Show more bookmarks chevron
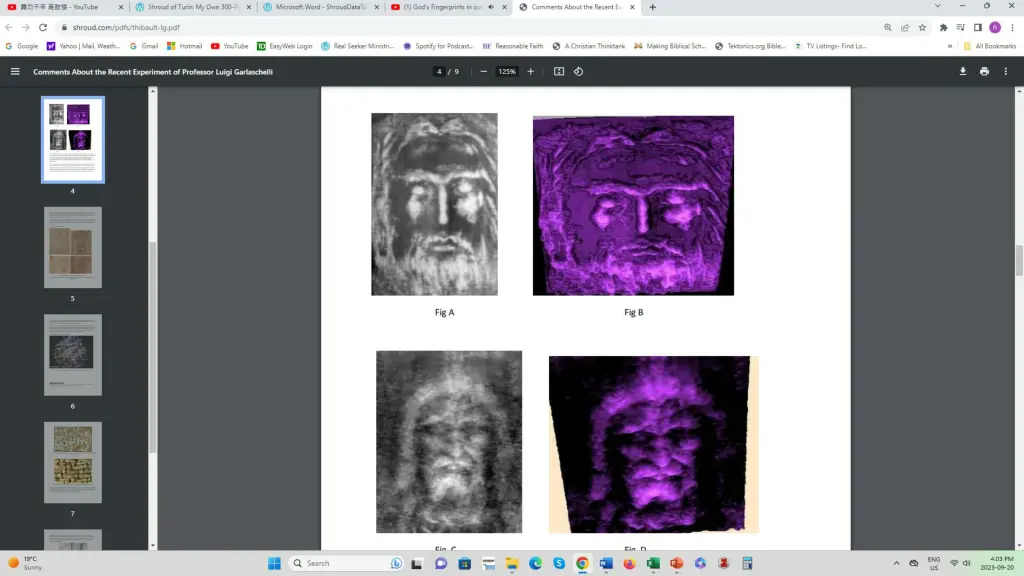Image resolution: width=1024 pixels, height=576 pixels. pos(950,46)
